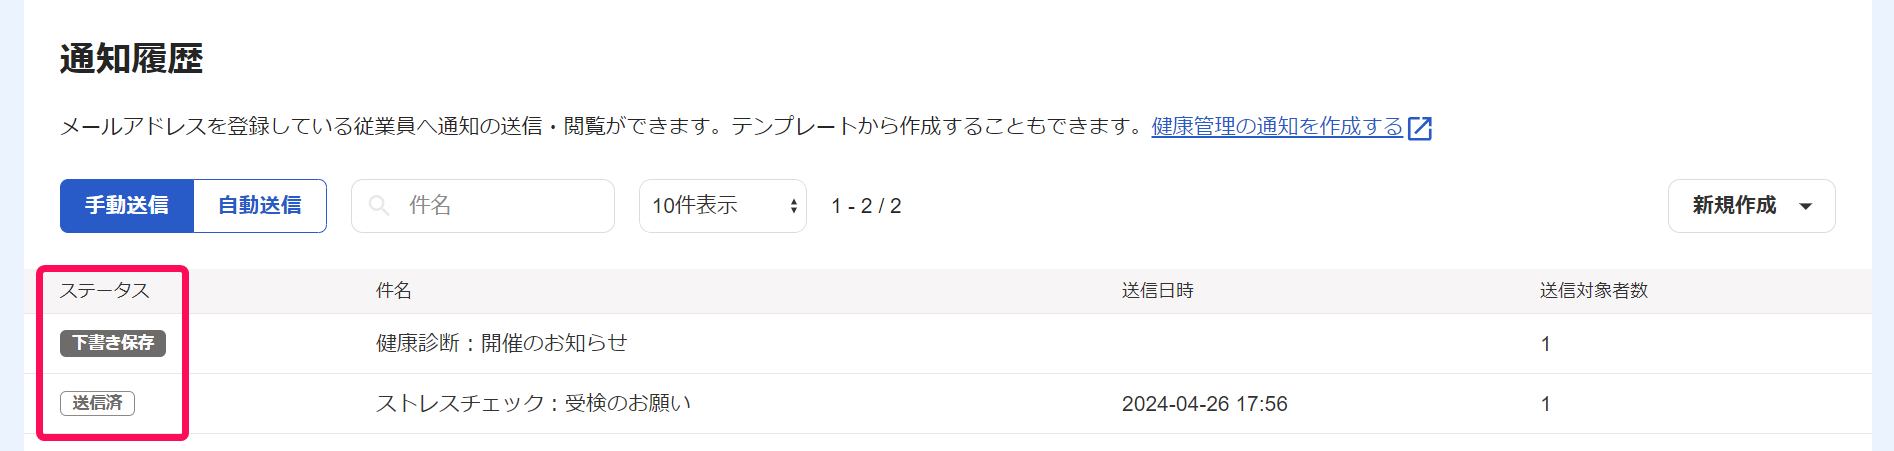Click the 送信日時 column header

click(x=1158, y=291)
